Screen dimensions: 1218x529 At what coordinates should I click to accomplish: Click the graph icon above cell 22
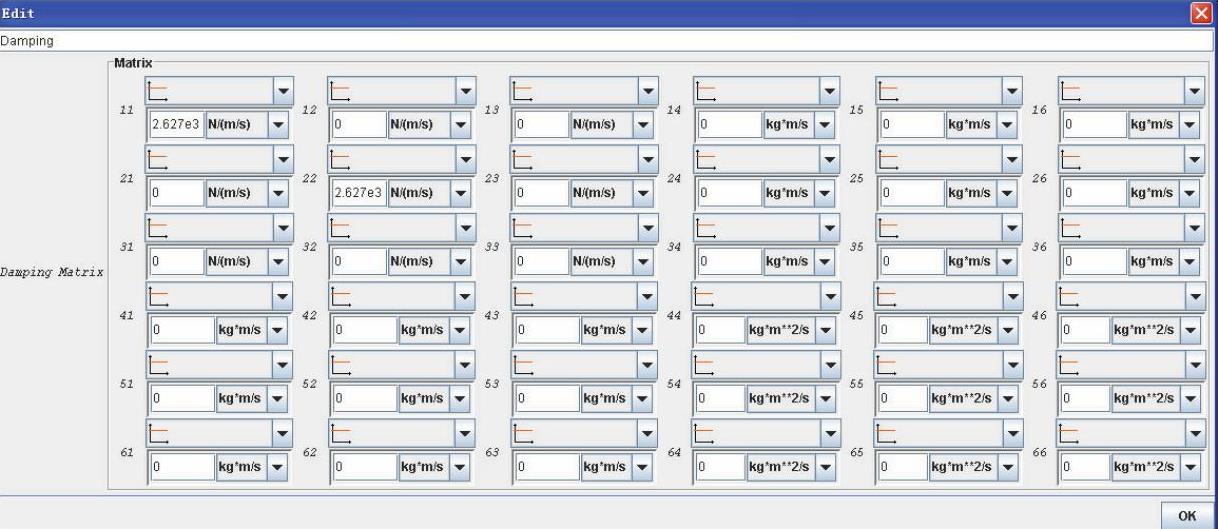pos(340,161)
